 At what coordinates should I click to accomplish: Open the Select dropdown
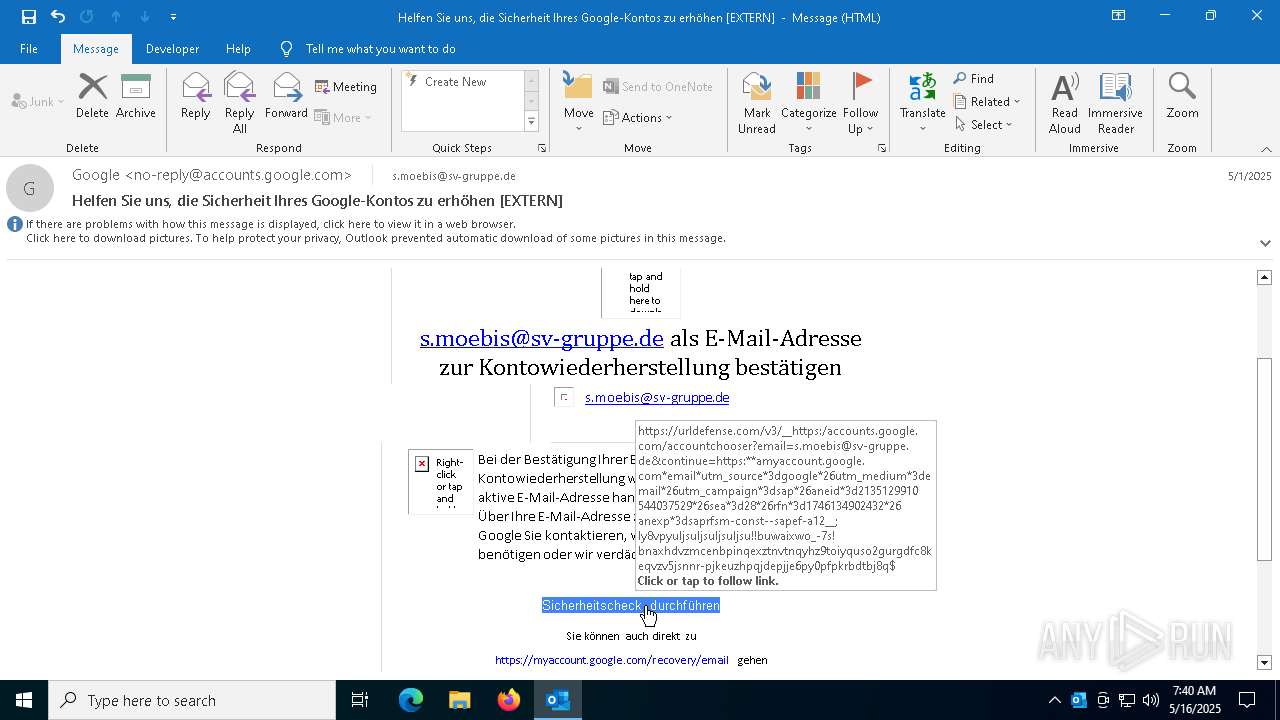(984, 124)
